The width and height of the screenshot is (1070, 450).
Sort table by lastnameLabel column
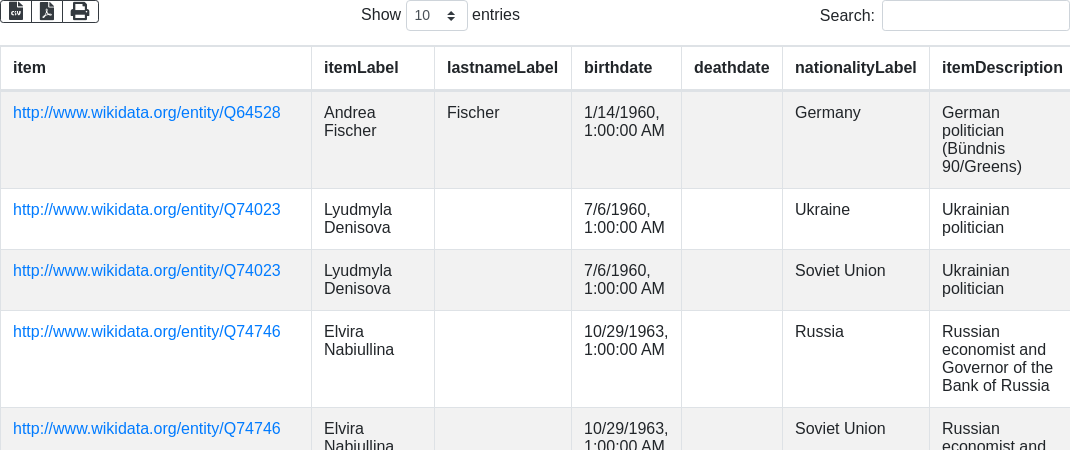click(502, 68)
